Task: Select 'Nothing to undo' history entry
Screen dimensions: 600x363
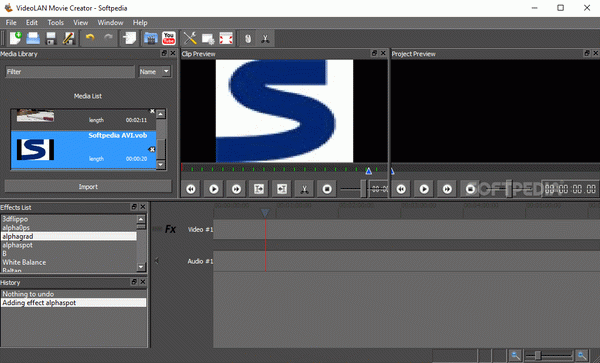Action: point(73,294)
